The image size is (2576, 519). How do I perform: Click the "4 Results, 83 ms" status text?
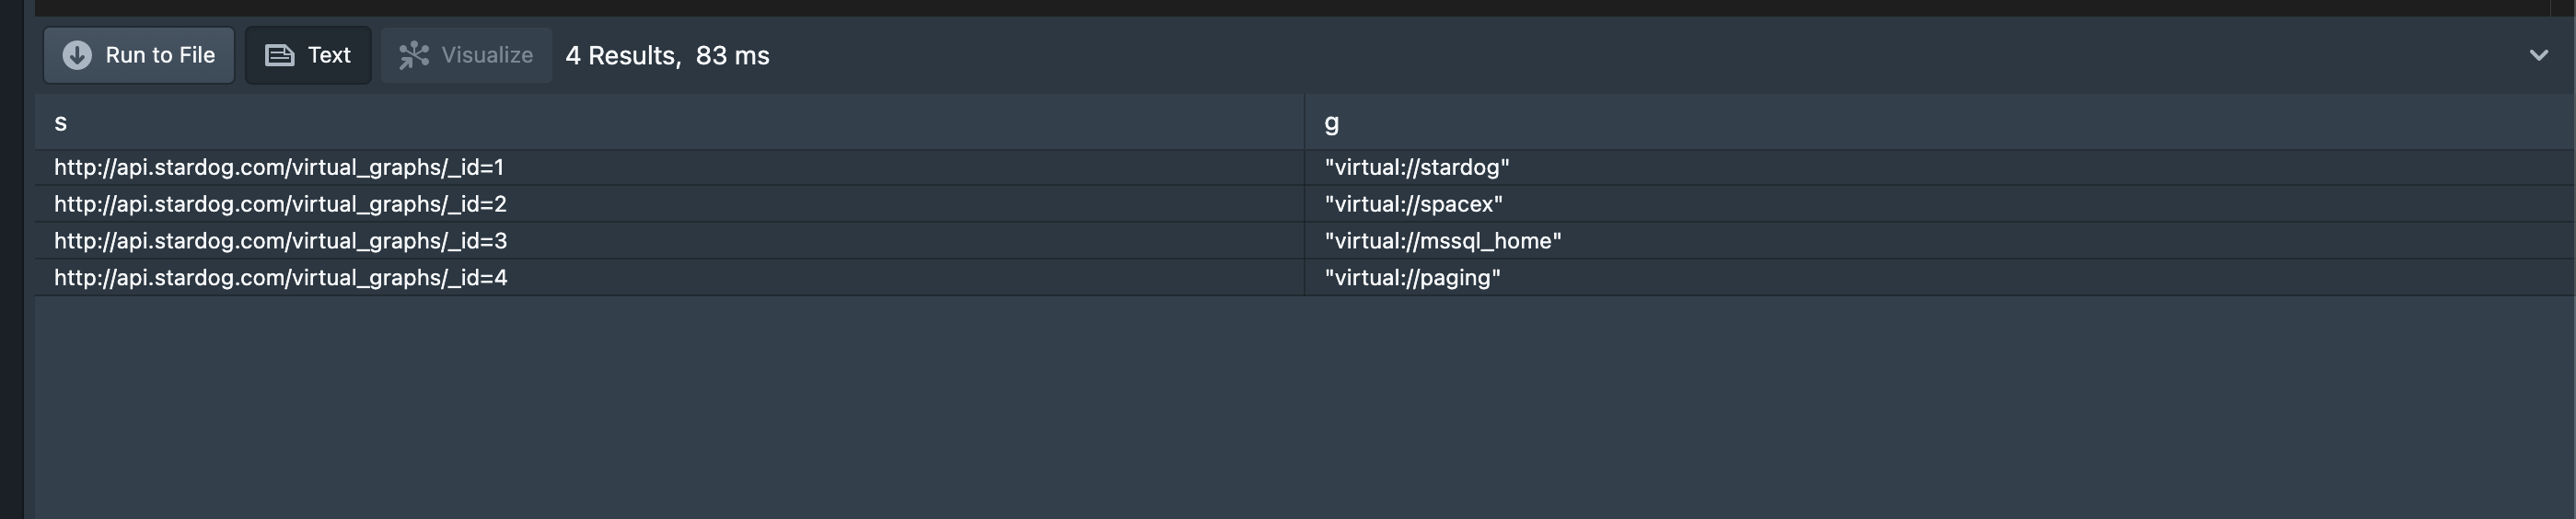[667, 56]
